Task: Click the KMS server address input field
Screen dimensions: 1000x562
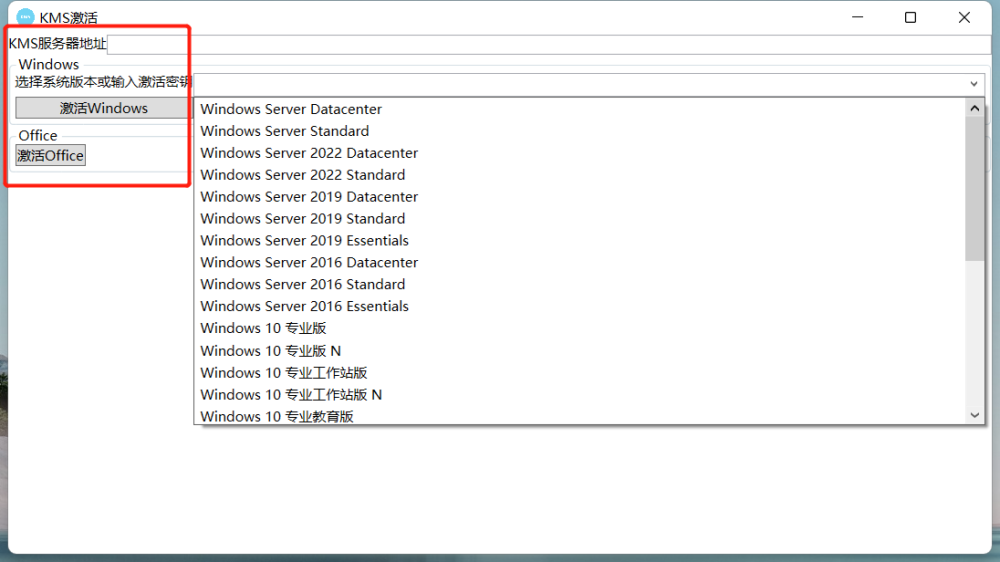Action: 549,44
